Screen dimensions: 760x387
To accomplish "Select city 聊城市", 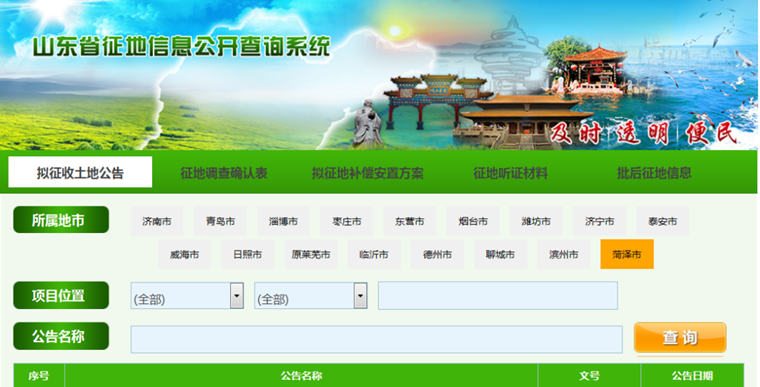I will (500, 254).
